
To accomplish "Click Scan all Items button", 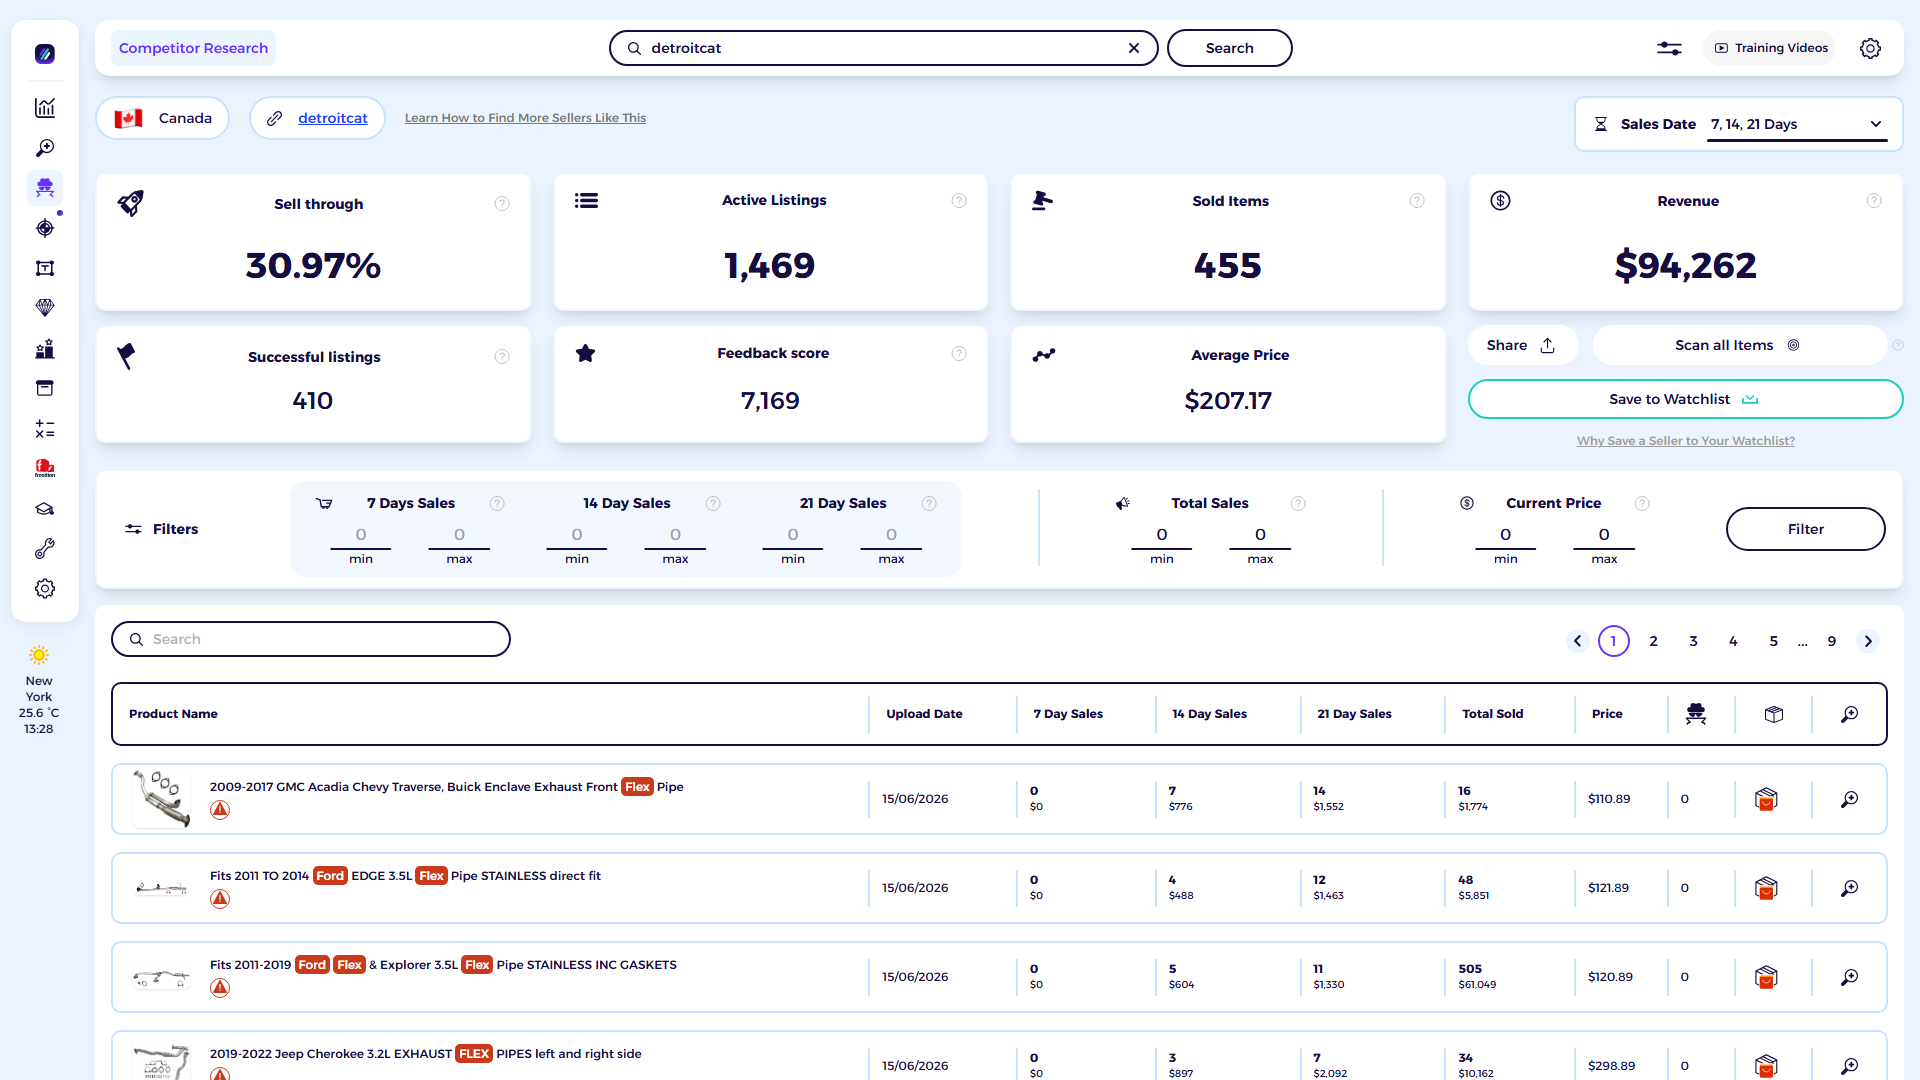I will coord(1738,345).
